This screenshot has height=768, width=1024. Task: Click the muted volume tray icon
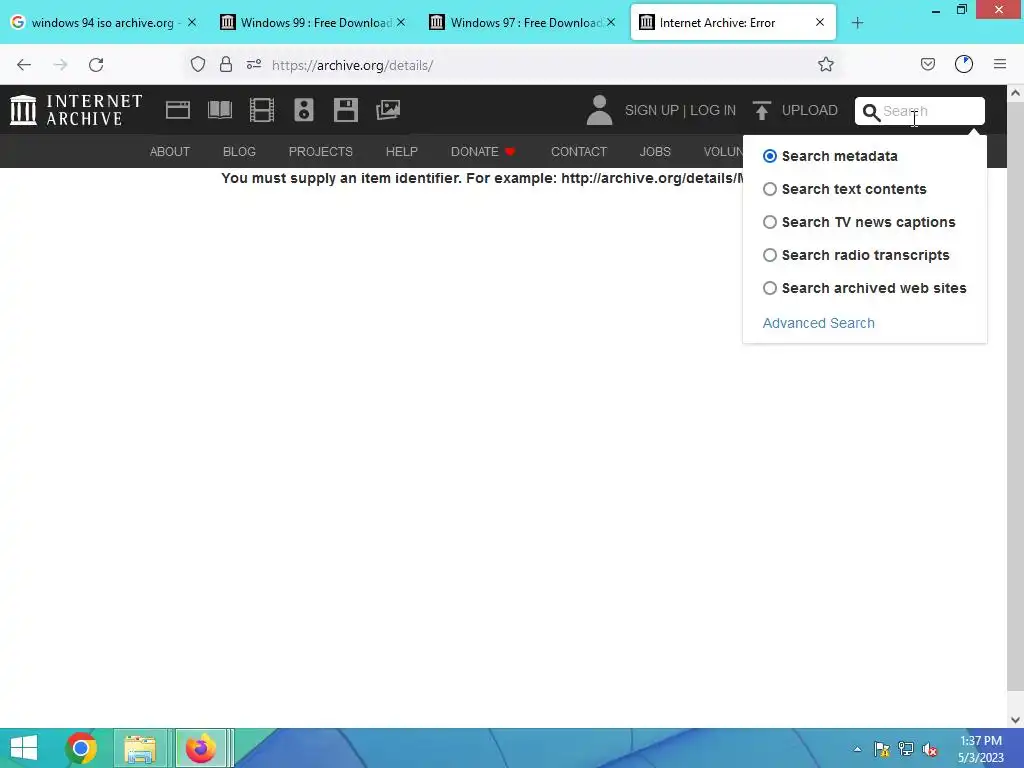pos(930,749)
